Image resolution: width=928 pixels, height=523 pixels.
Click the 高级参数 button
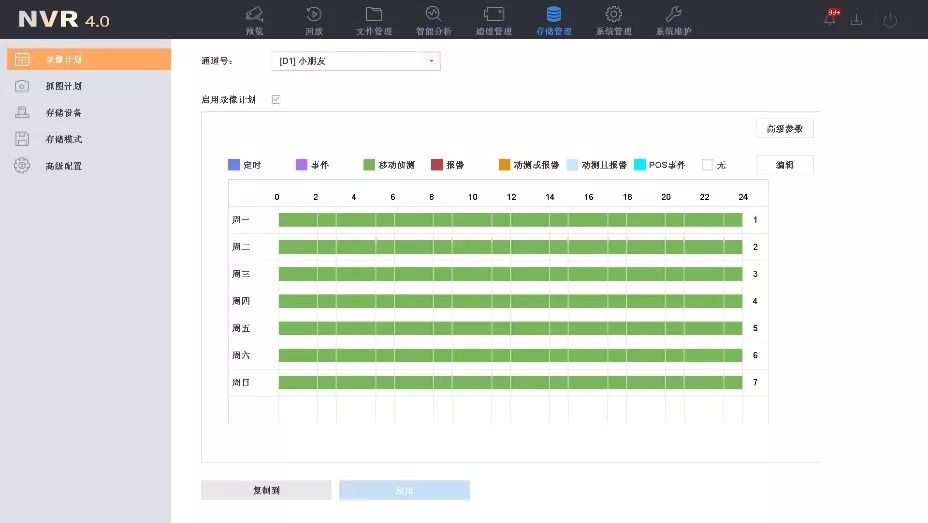pyautogui.click(x=784, y=128)
